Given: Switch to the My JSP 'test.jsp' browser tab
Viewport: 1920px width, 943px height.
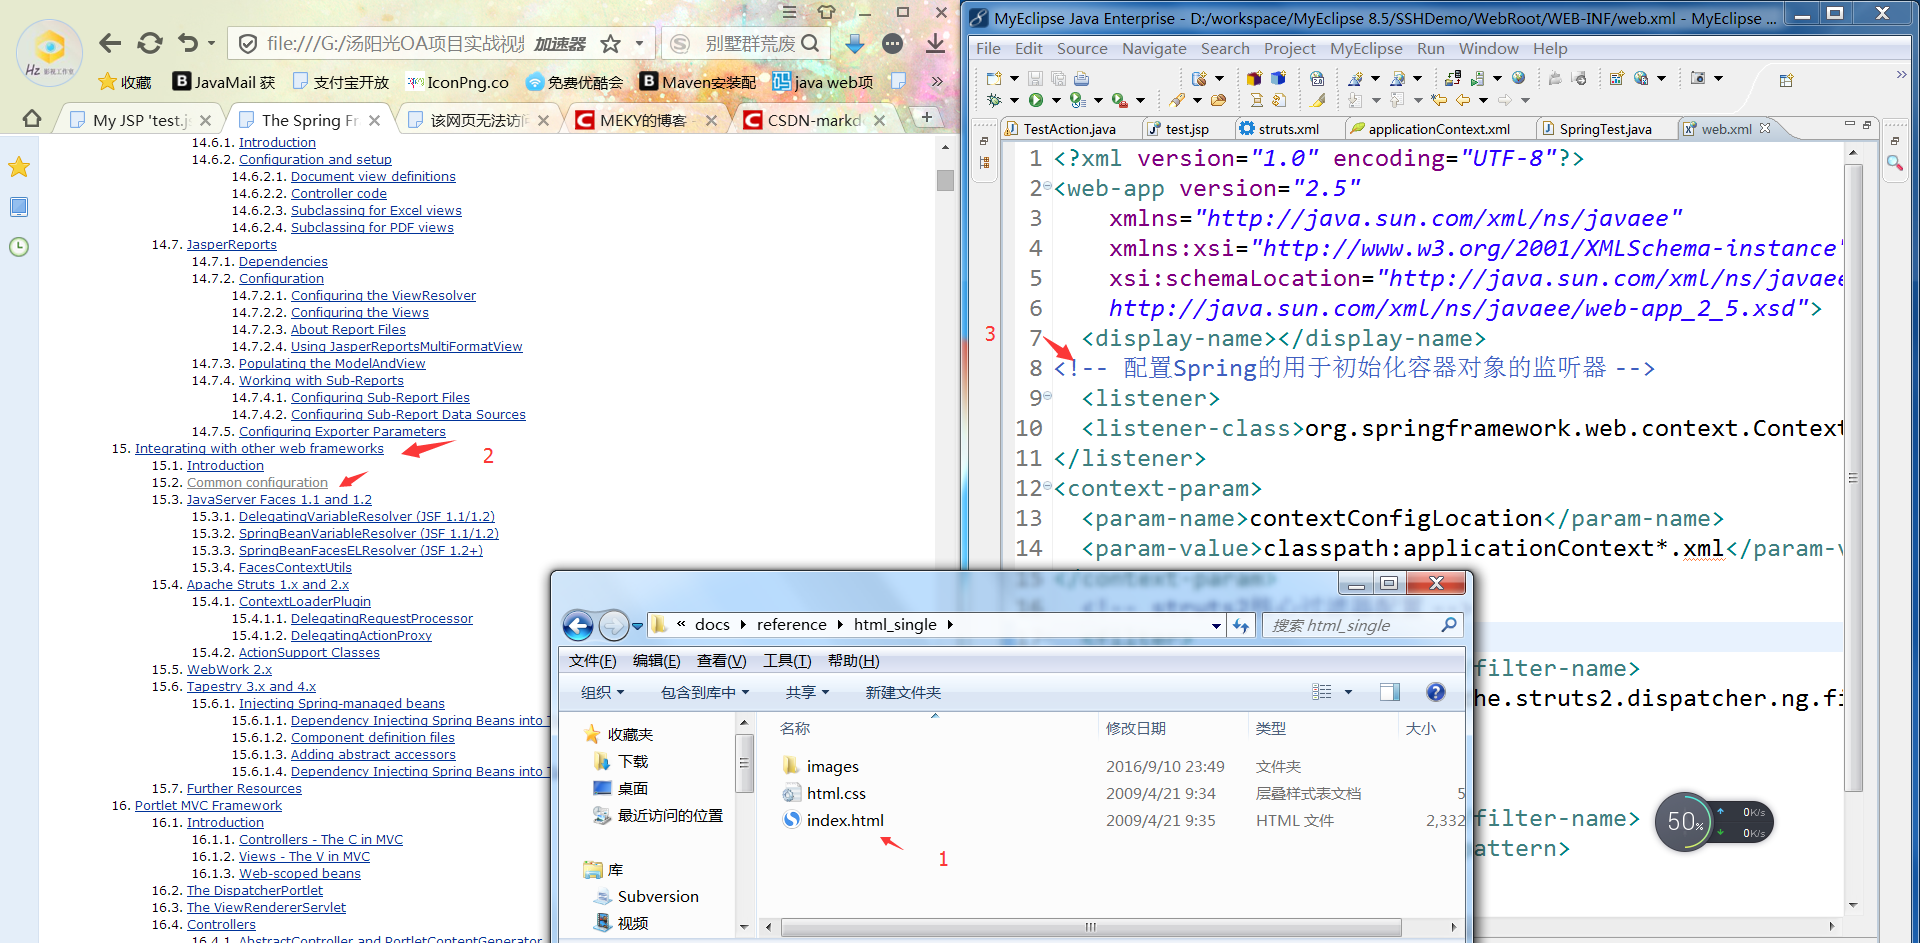Looking at the screenshot, I should point(140,120).
